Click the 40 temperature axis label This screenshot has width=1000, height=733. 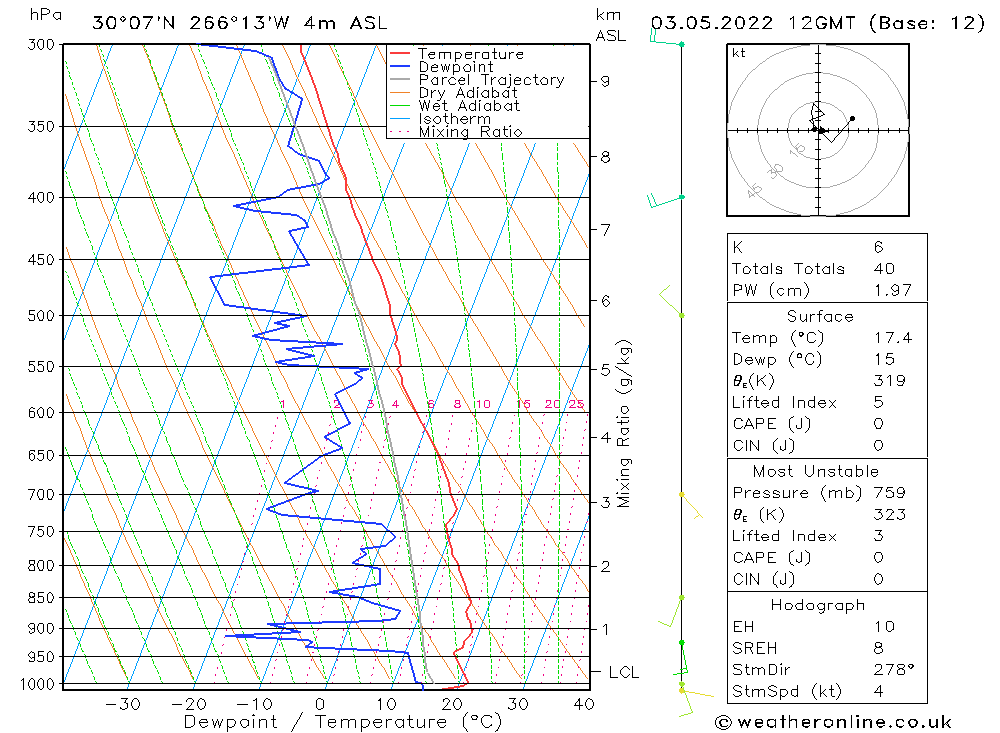[584, 704]
